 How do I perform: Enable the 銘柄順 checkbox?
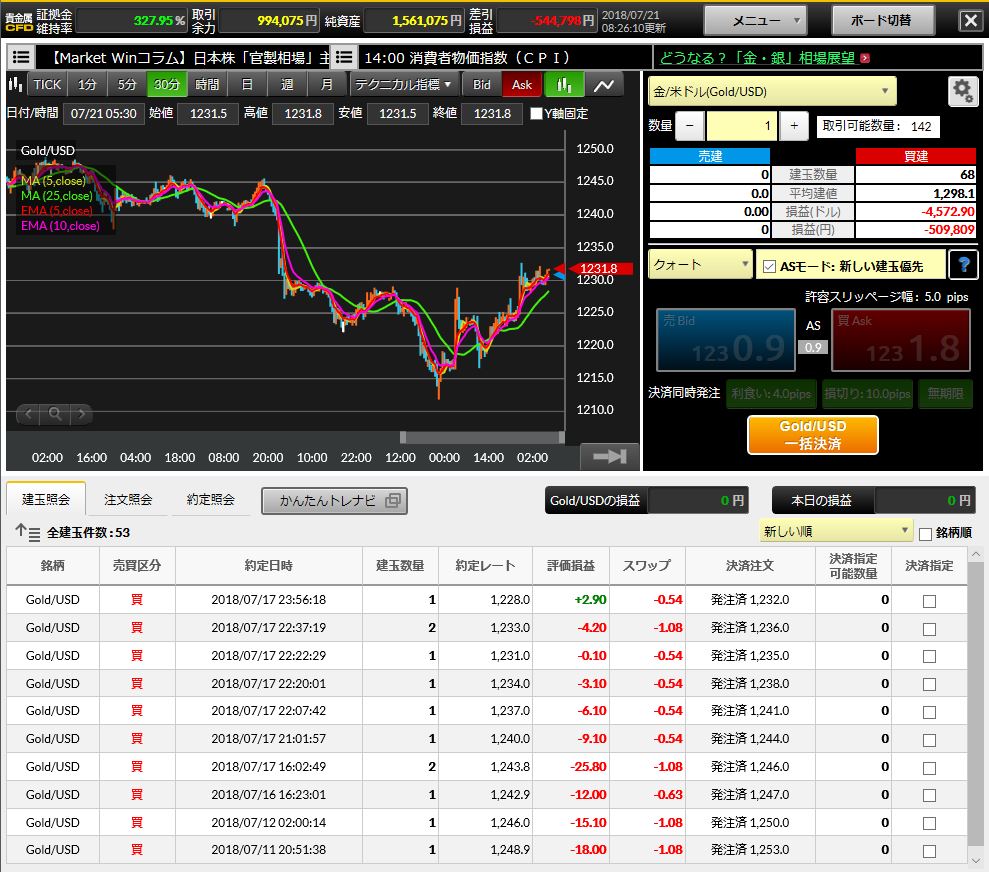click(x=925, y=534)
